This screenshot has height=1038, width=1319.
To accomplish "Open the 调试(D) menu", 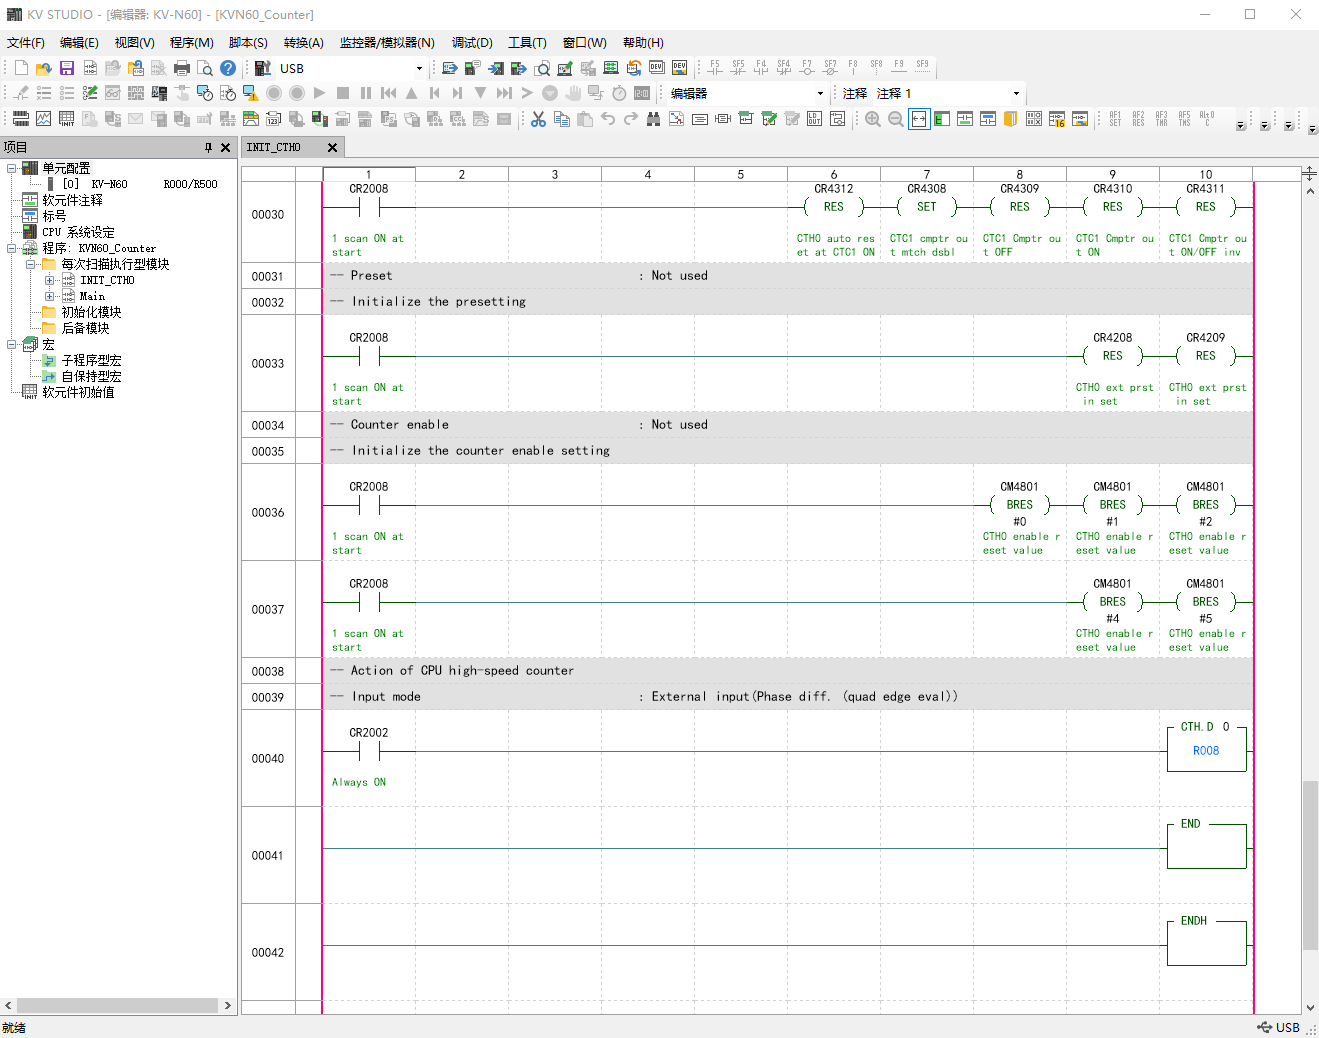I will (x=472, y=42).
